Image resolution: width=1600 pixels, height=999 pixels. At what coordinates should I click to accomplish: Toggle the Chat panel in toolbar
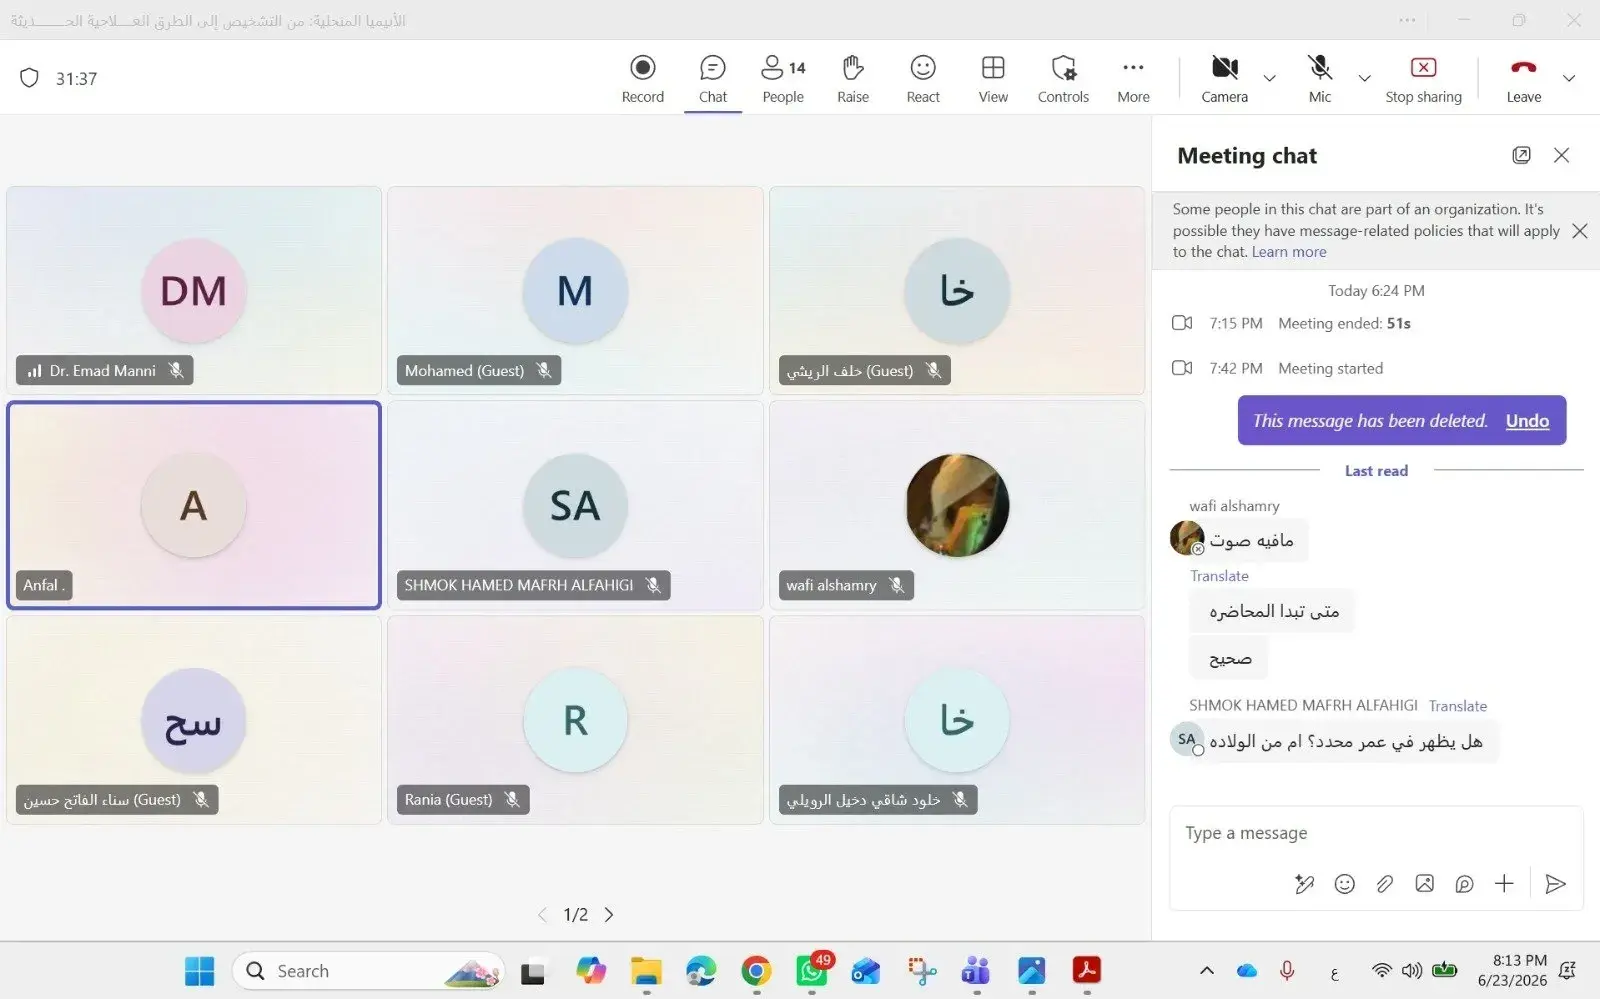[x=712, y=79]
